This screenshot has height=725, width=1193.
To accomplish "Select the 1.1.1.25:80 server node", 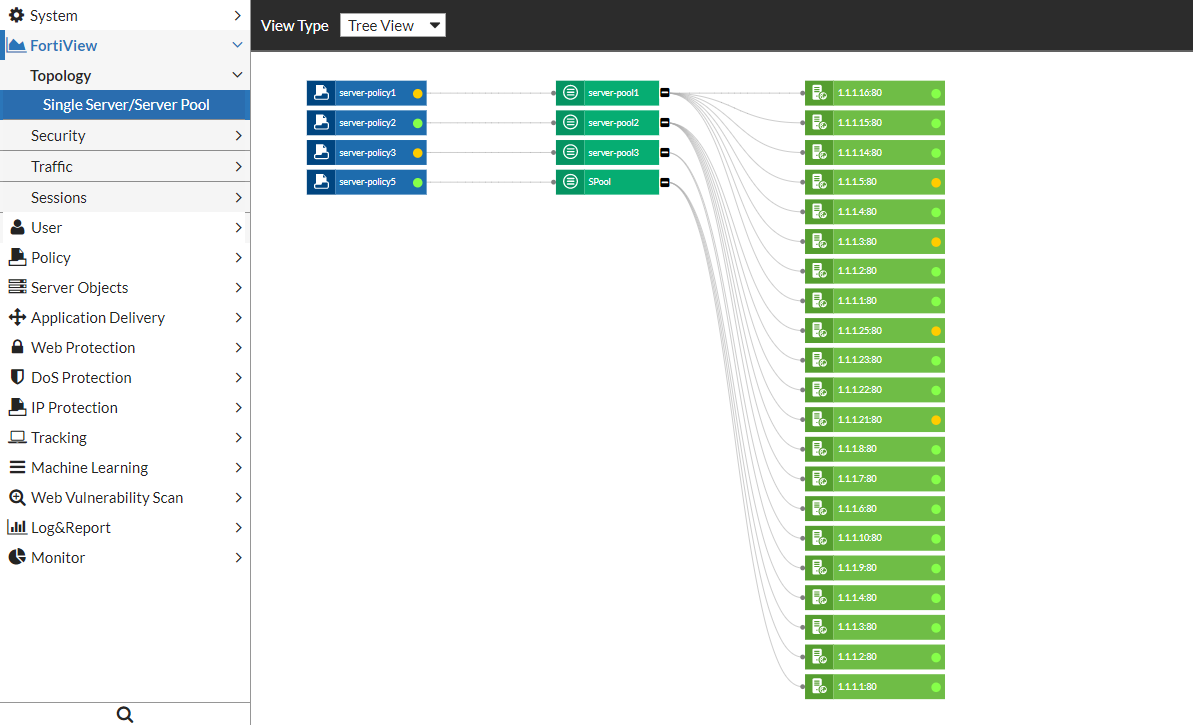I will click(x=875, y=331).
